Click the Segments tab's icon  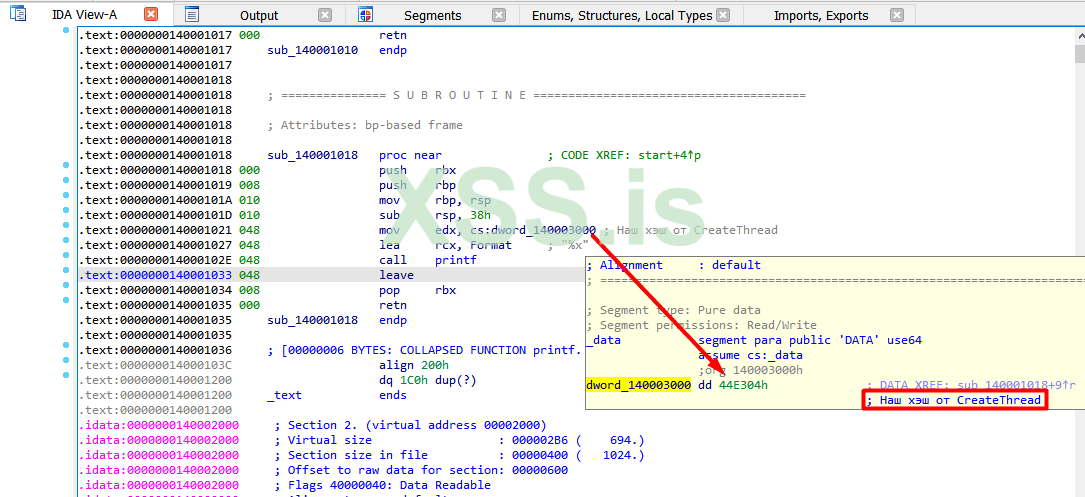point(366,14)
